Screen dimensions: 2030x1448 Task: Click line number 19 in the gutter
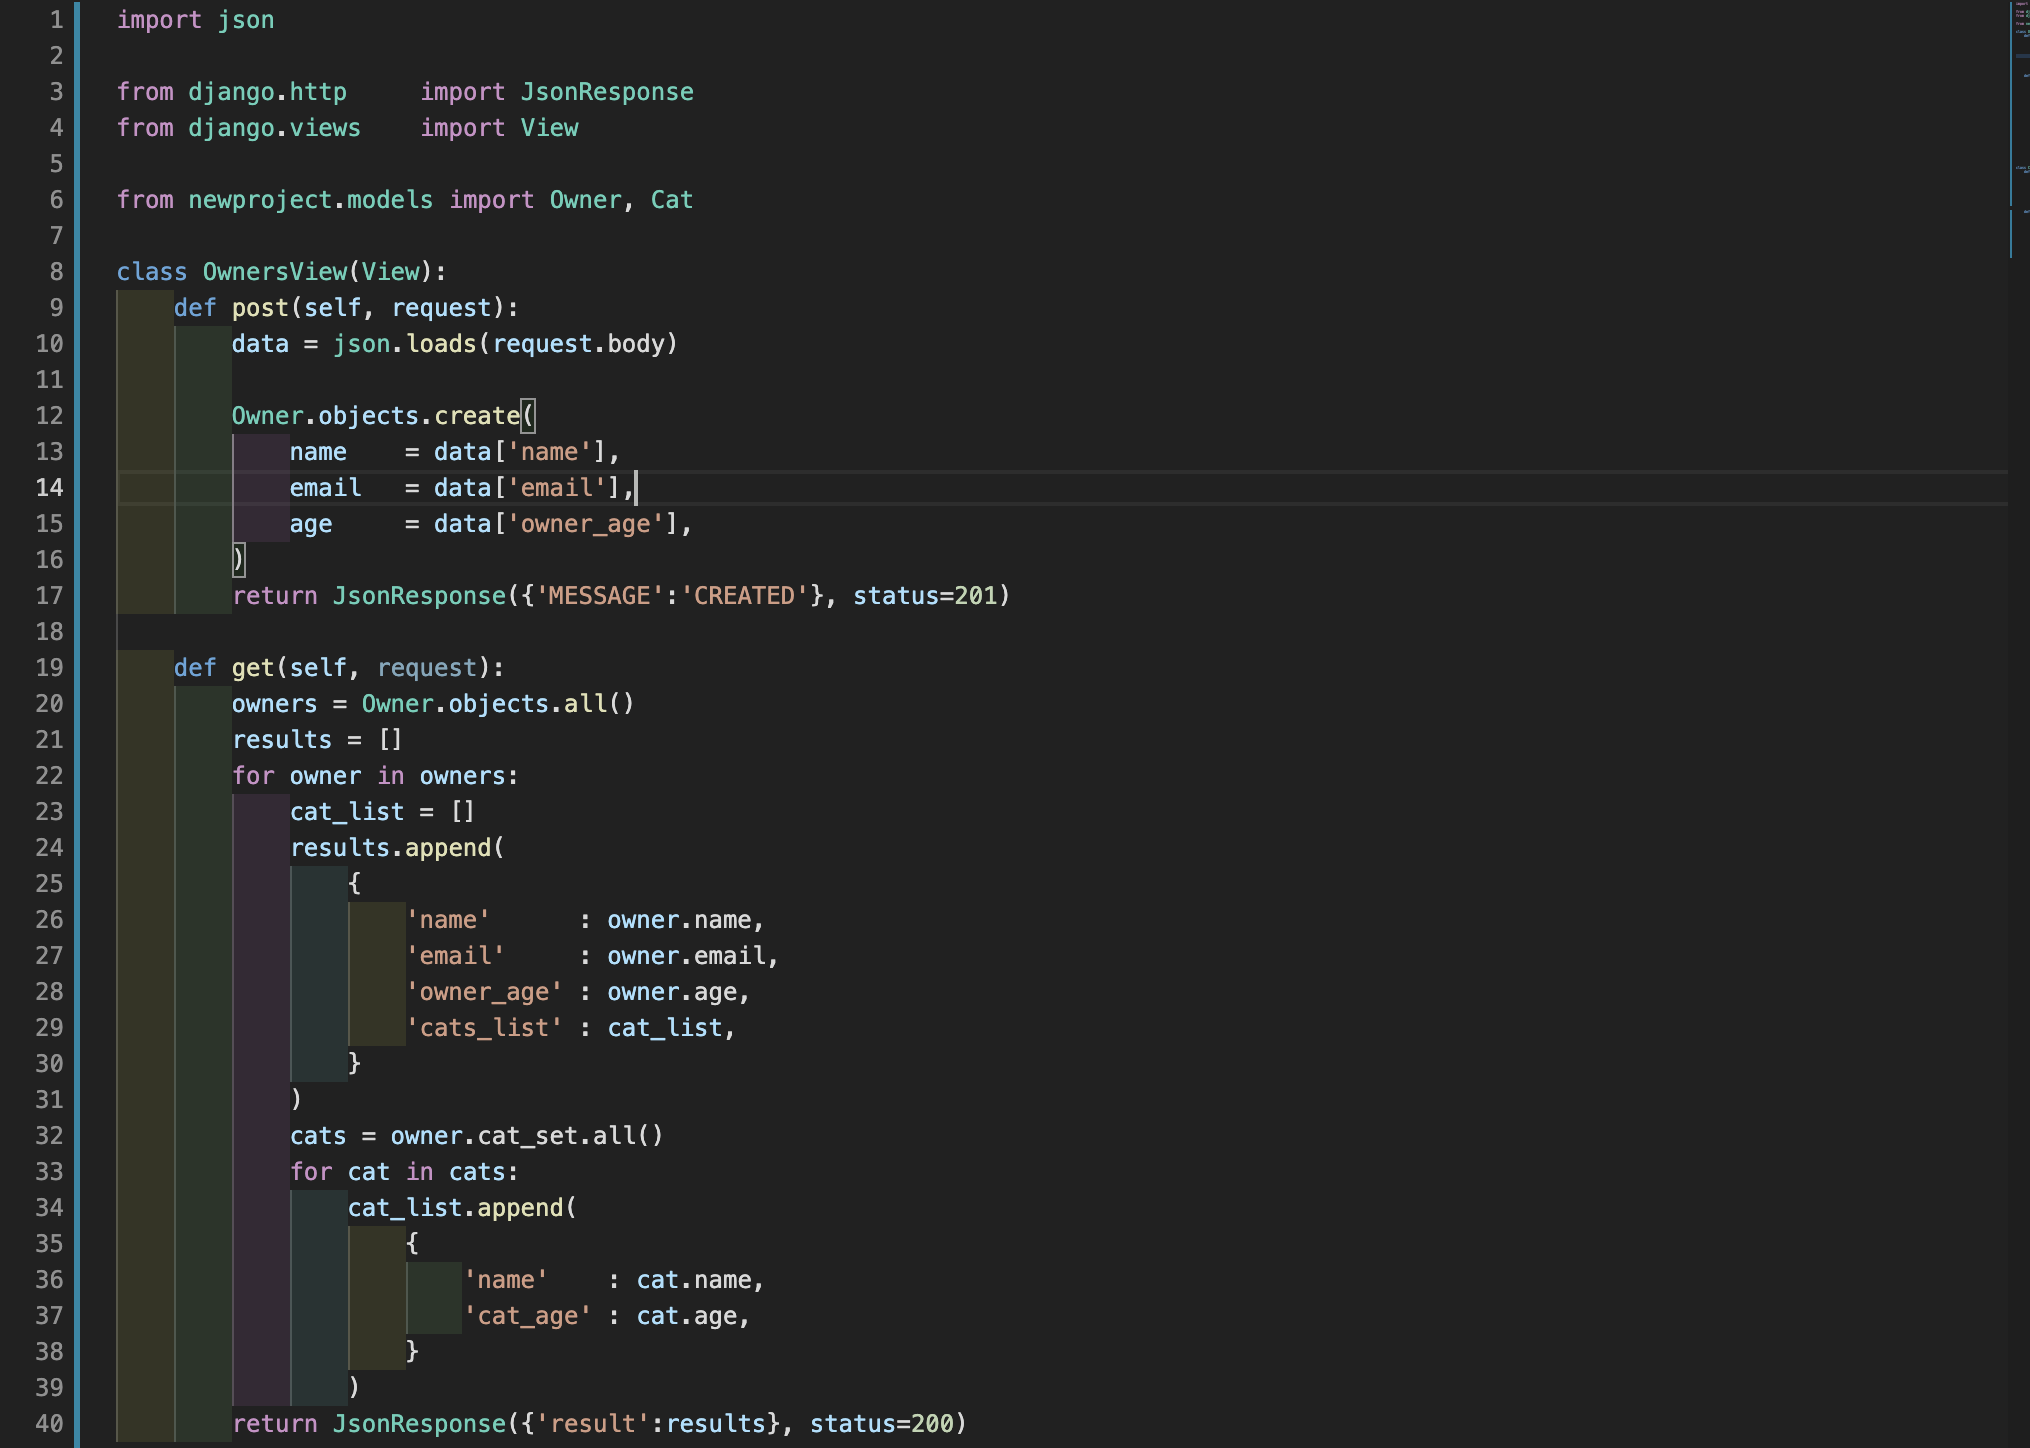click(49, 668)
